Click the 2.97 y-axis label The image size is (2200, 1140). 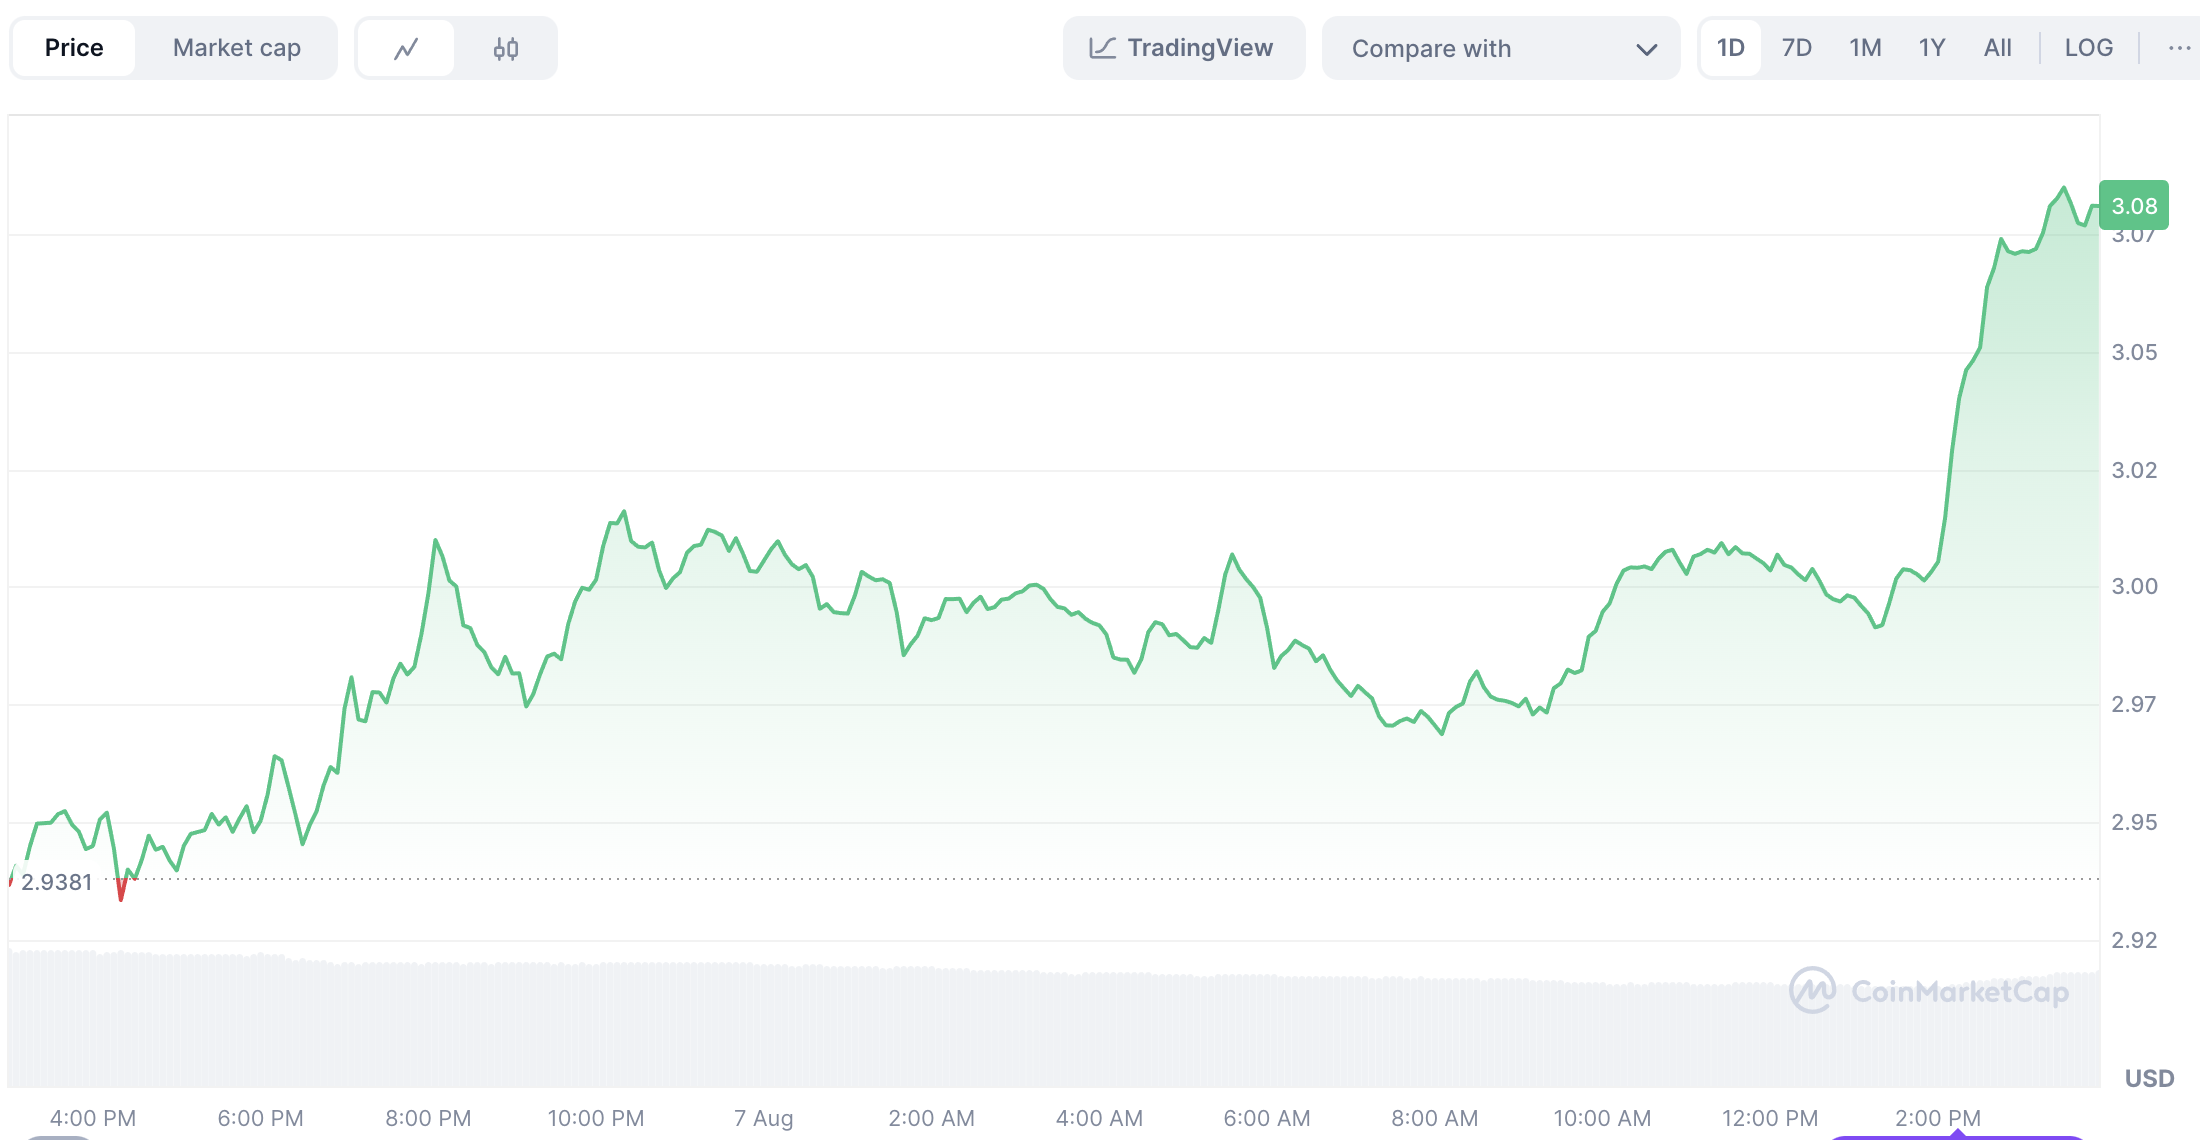pos(2134,704)
